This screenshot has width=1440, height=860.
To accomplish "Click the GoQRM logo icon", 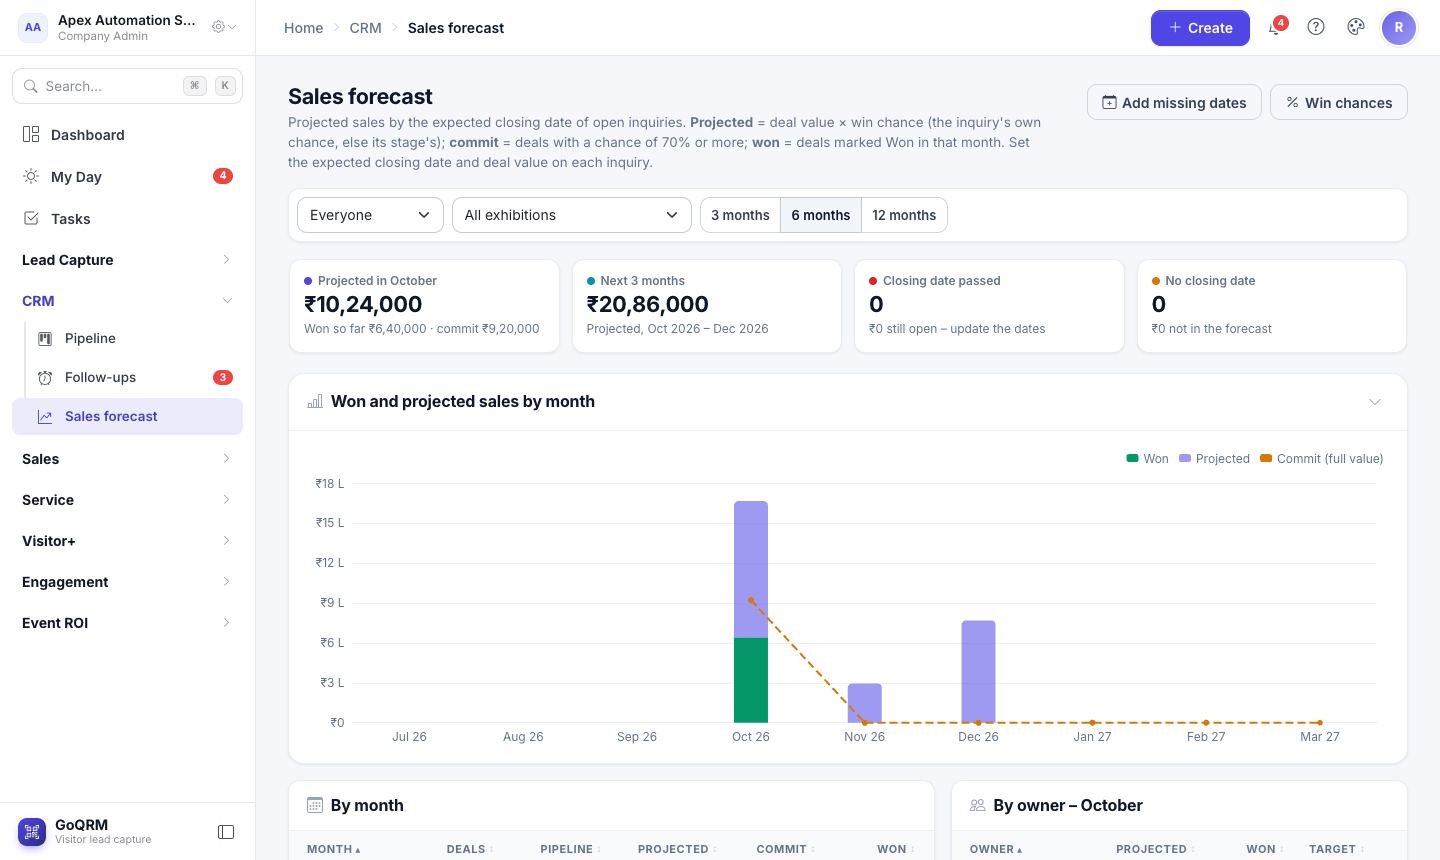I will [32, 832].
